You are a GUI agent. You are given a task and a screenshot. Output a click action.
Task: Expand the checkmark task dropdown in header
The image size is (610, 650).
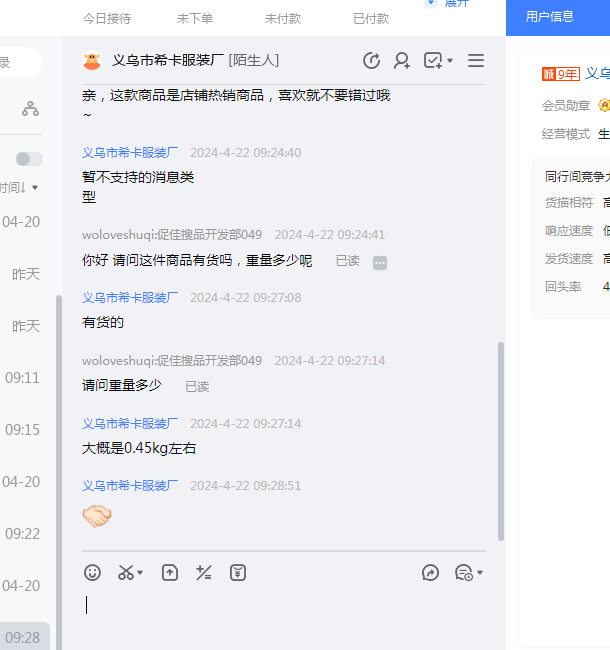point(450,62)
